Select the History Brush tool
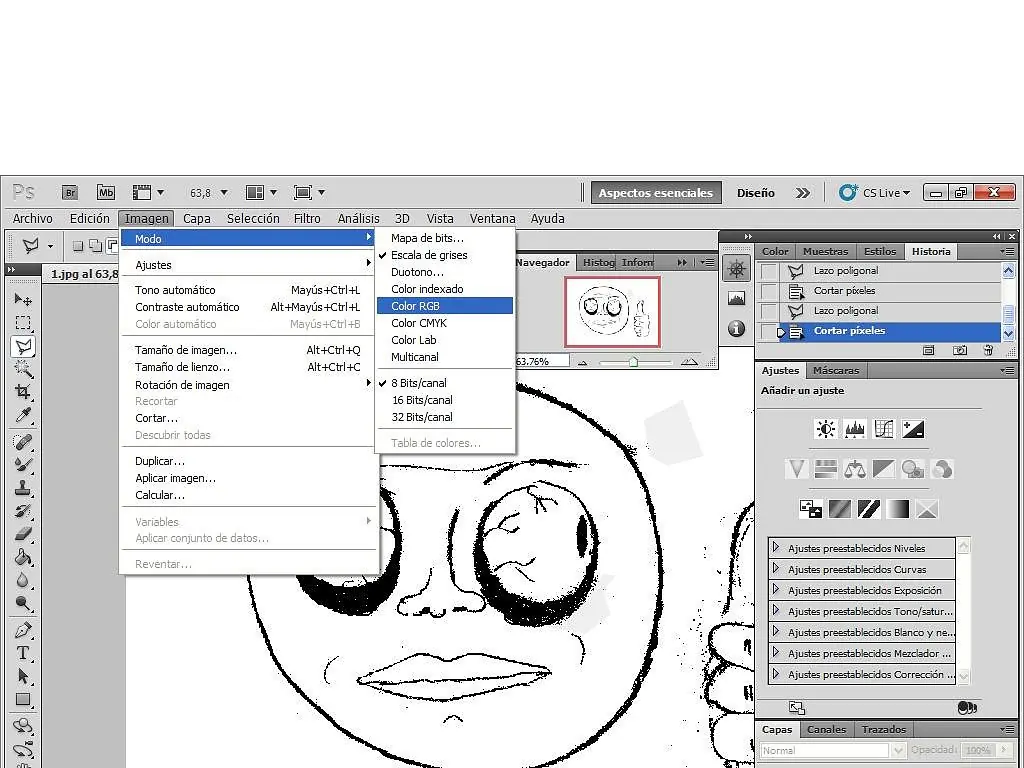 tap(23, 511)
